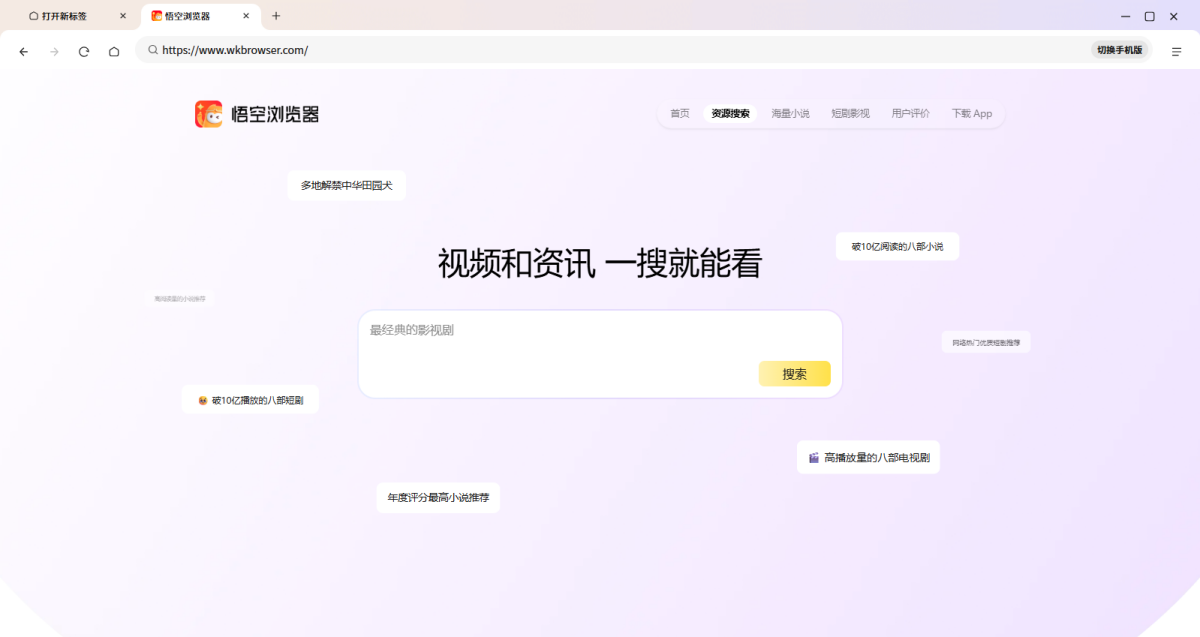Focus the 最经典的影视剧 search box

click(600, 354)
